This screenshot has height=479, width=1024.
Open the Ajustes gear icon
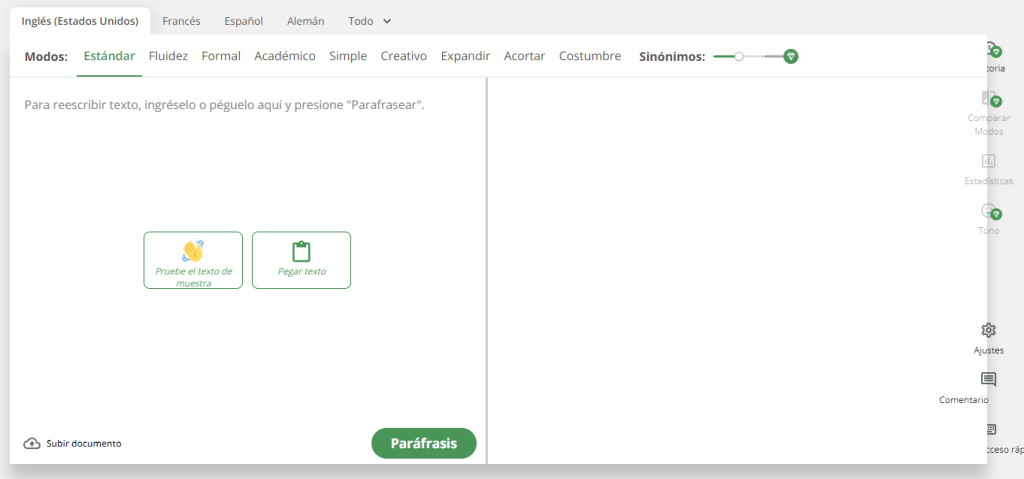point(988,330)
